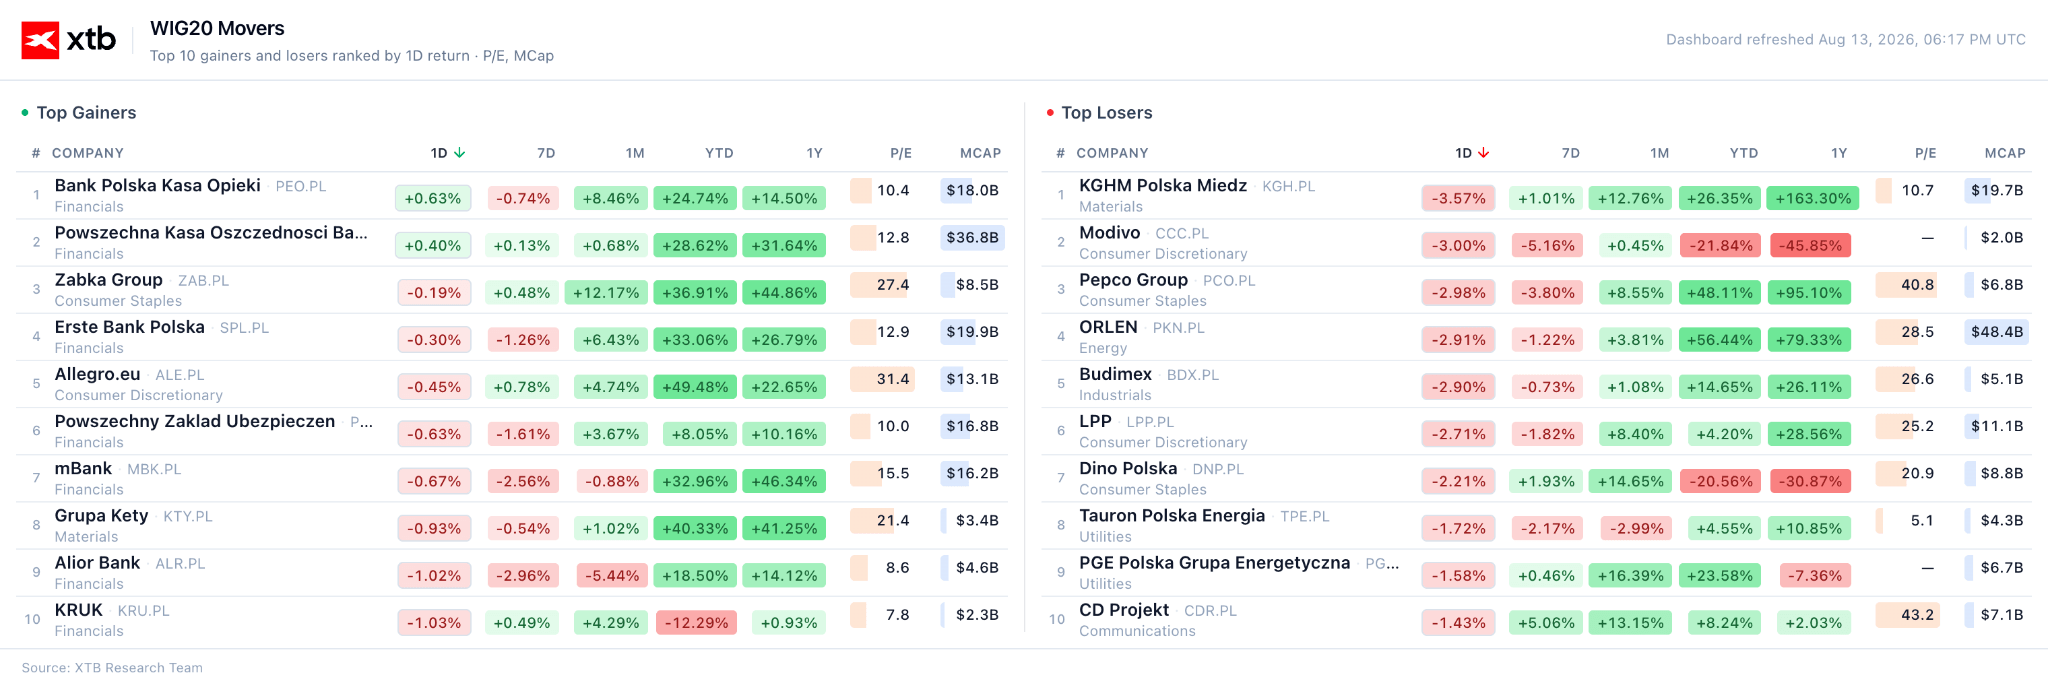2048x686 pixels.
Task: Click the 1D sort arrow in Top Gainers
Action: coord(460,153)
